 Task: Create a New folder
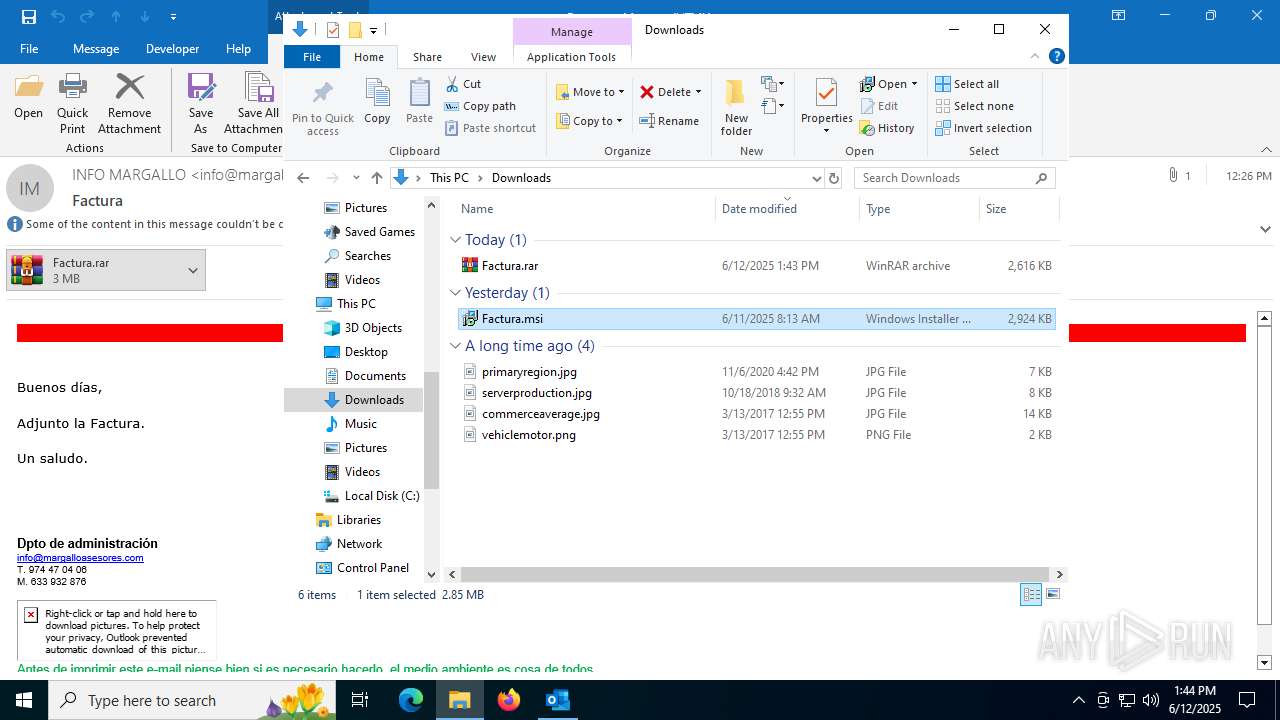[736, 107]
